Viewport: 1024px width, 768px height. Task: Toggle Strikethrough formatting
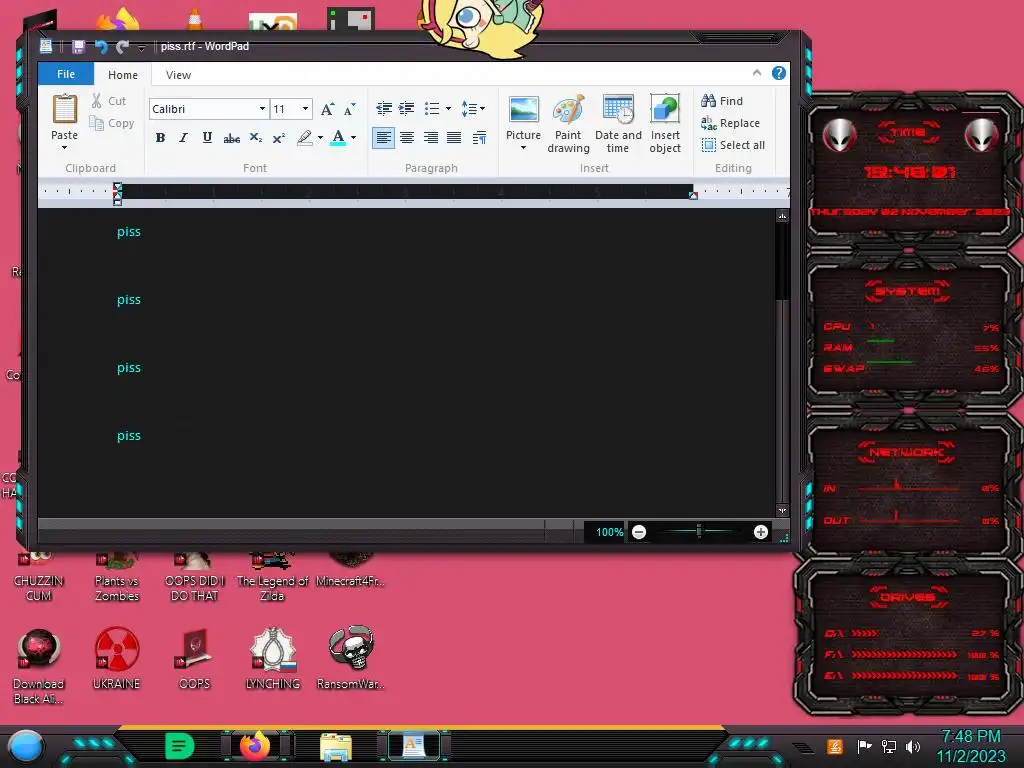coord(231,138)
